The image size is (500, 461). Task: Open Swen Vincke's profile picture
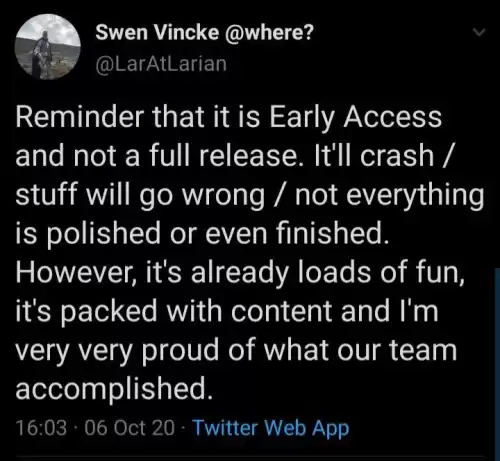(x=48, y=47)
